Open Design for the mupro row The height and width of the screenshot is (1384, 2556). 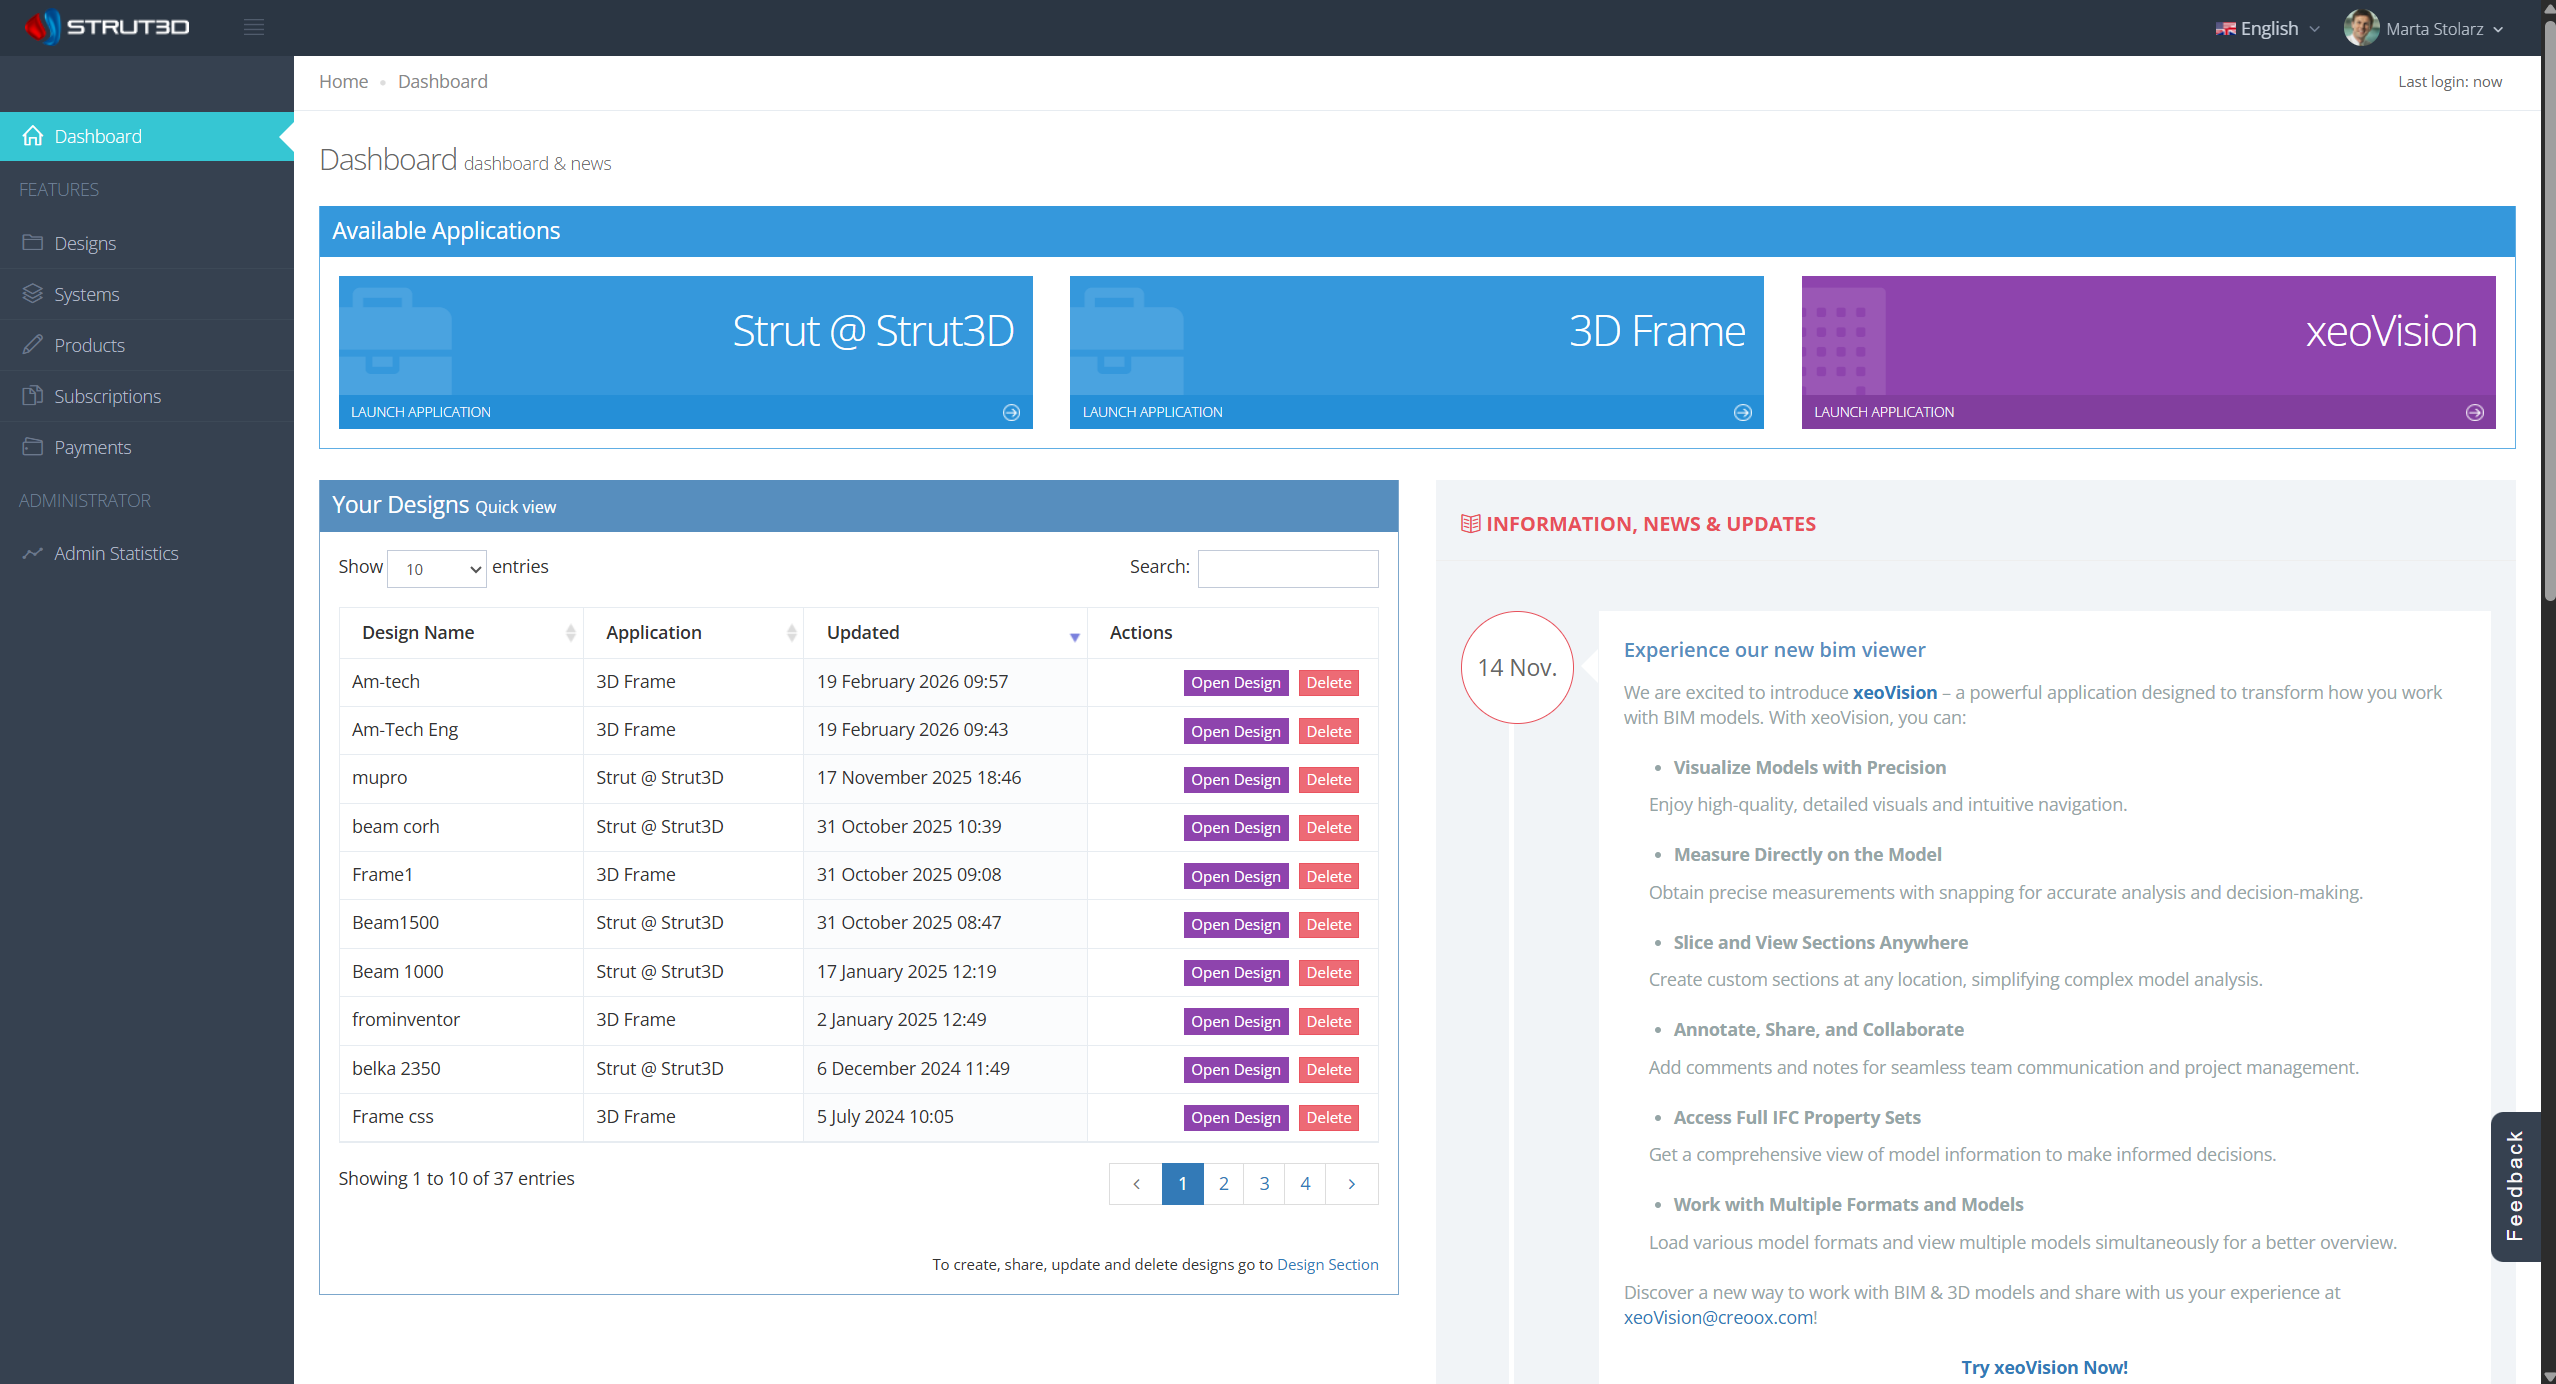(x=1235, y=780)
